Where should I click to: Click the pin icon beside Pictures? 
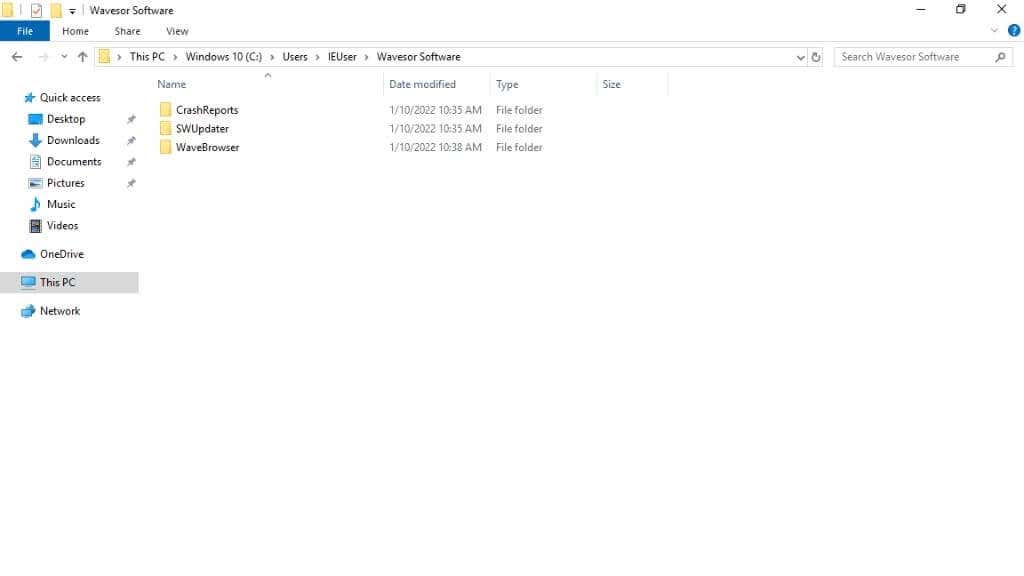pyautogui.click(x=131, y=183)
